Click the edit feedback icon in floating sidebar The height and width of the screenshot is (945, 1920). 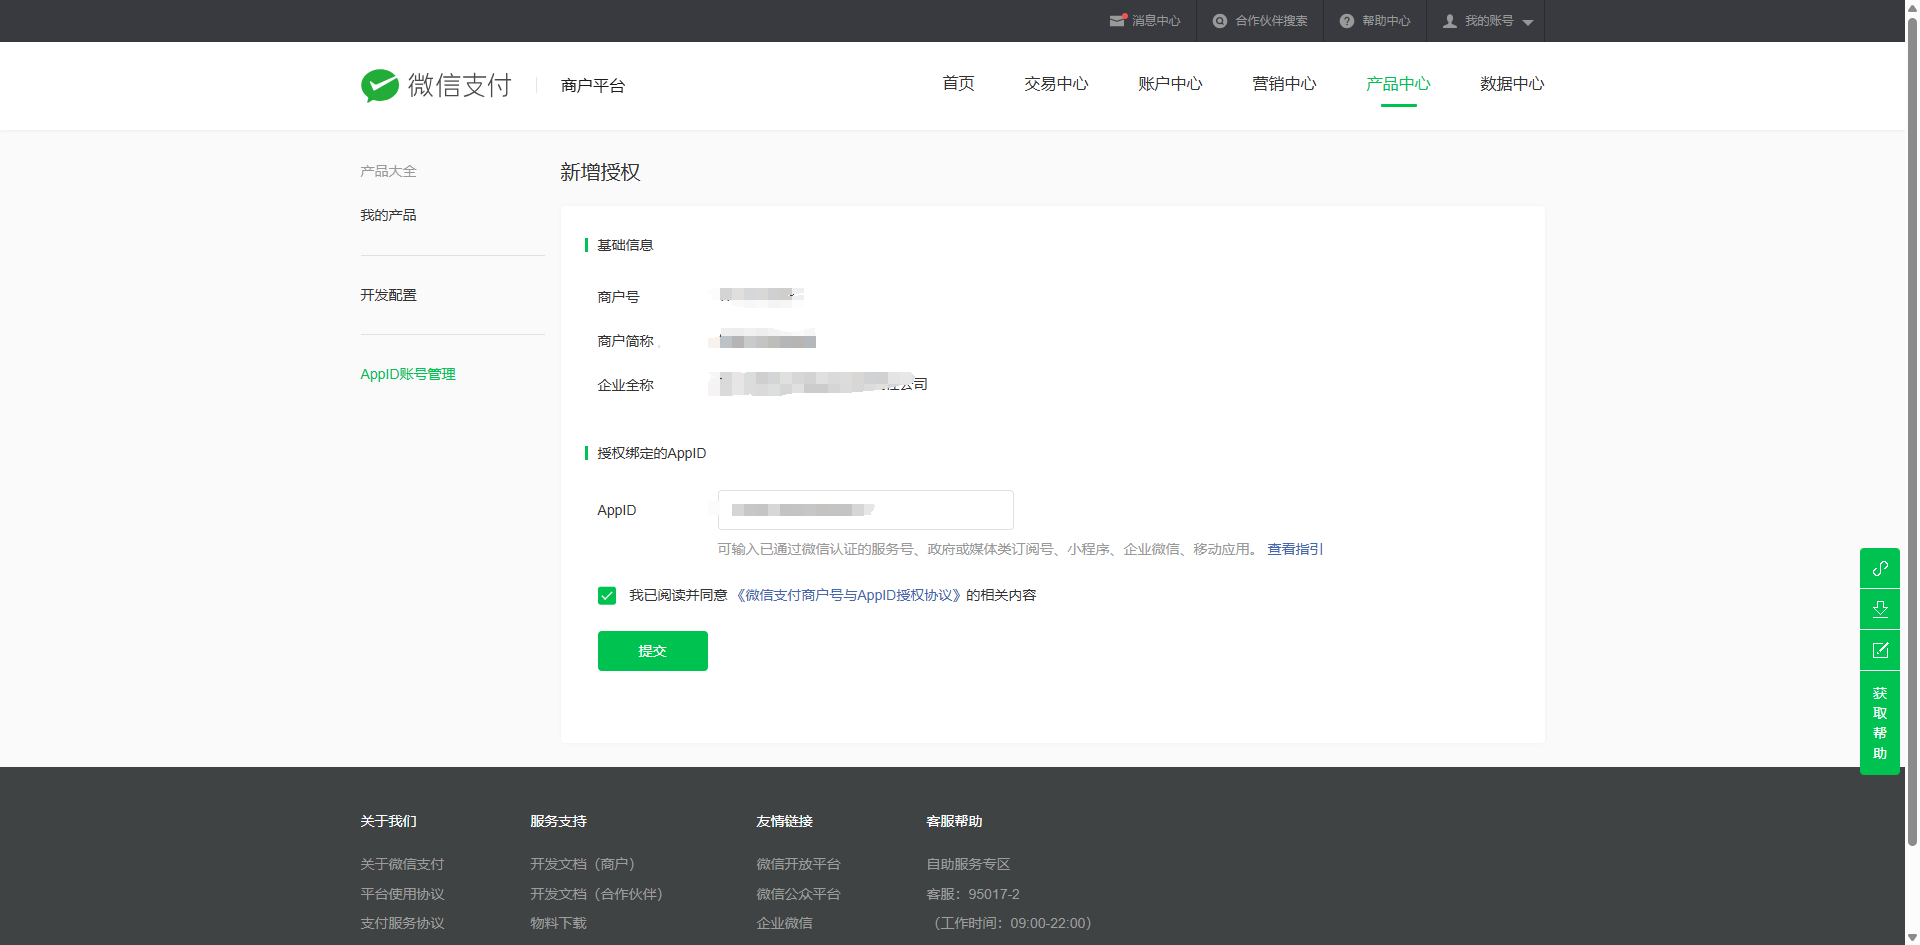(1879, 650)
